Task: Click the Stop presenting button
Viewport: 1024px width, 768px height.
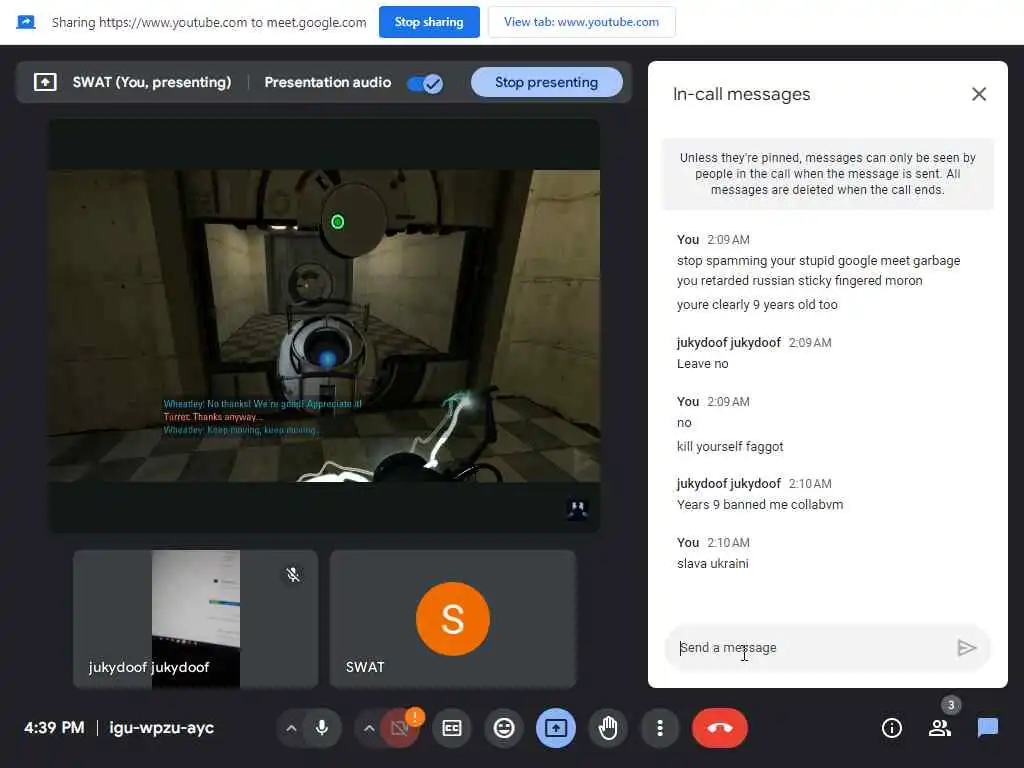Action: tap(546, 82)
